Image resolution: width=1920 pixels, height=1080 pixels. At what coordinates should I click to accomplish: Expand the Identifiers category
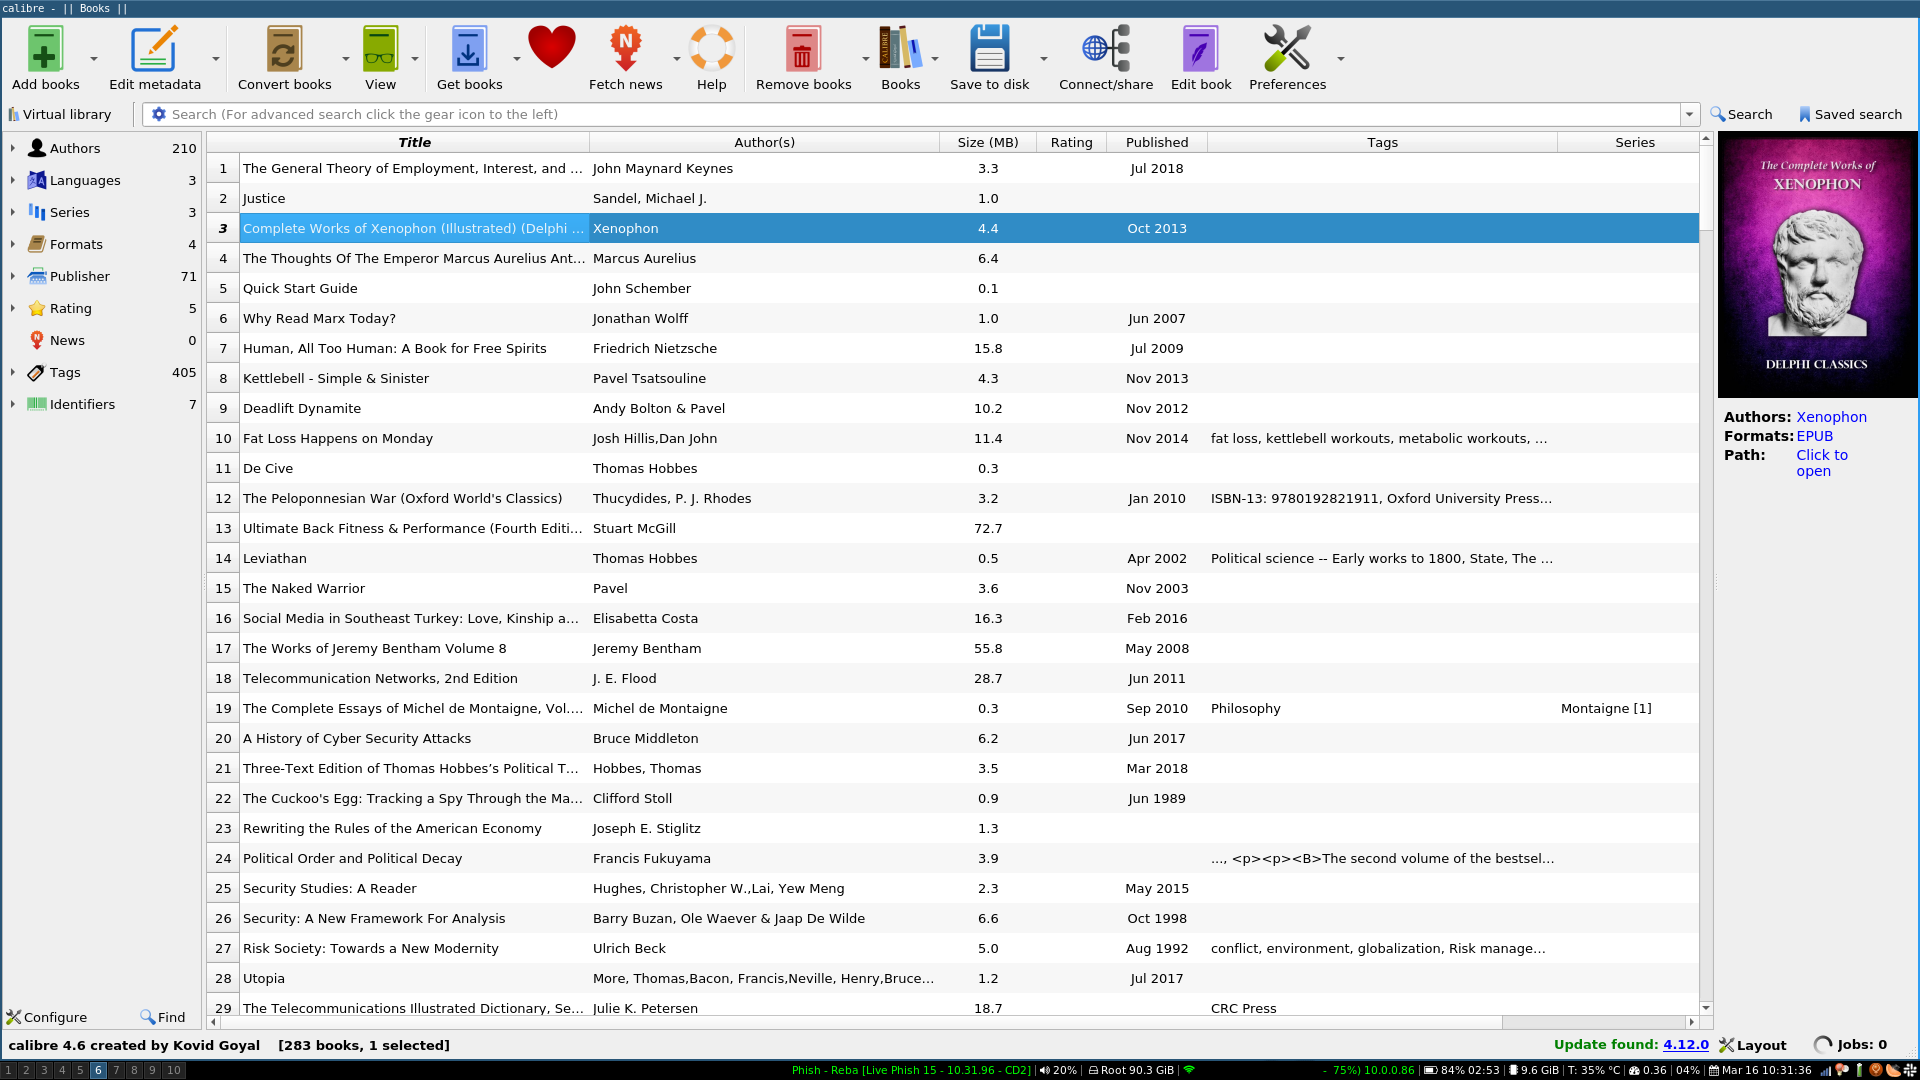[x=12, y=404]
